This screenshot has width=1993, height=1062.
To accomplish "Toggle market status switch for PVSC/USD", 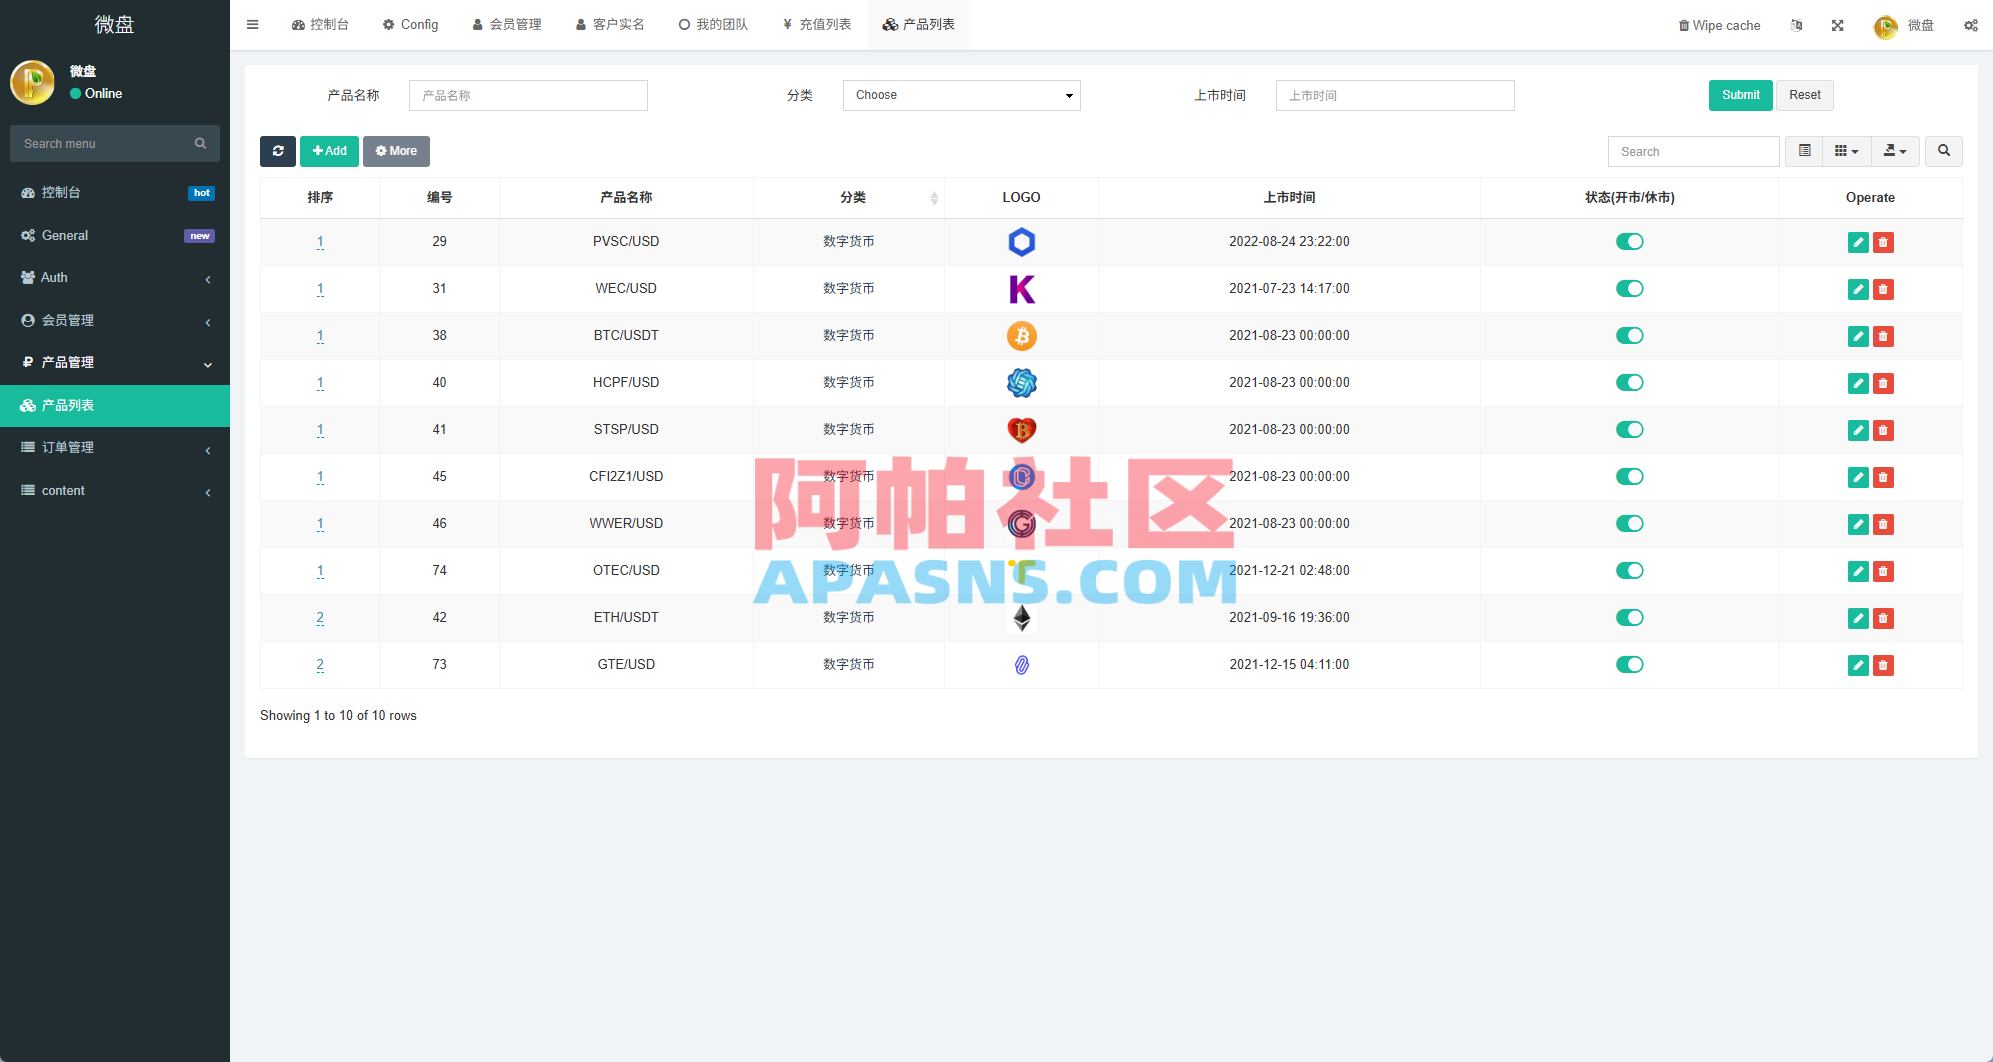I will [x=1630, y=241].
